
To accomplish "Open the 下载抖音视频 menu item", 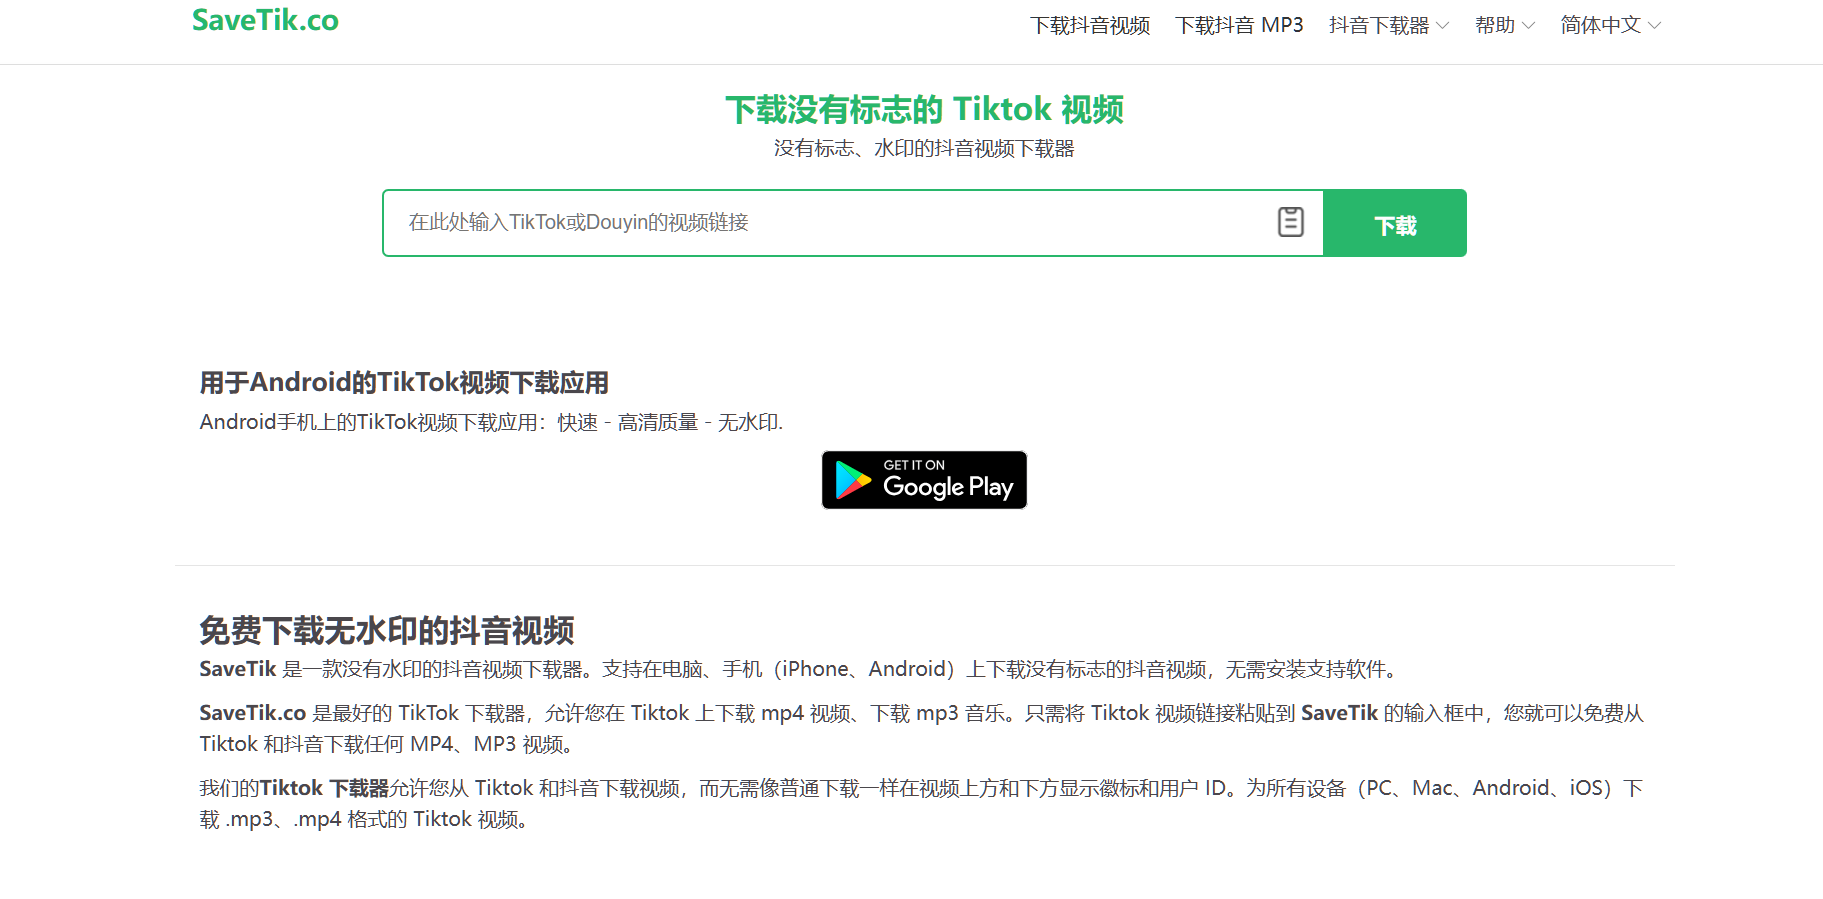I will (1090, 25).
